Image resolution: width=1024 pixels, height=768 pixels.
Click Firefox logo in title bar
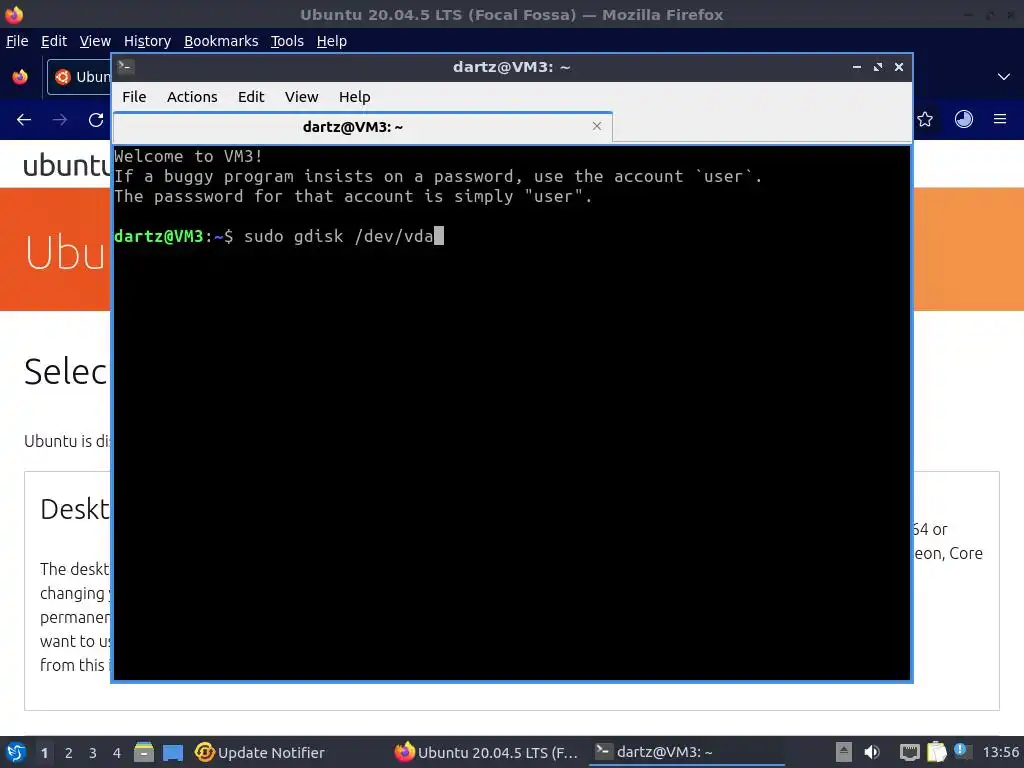click(x=14, y=14)
